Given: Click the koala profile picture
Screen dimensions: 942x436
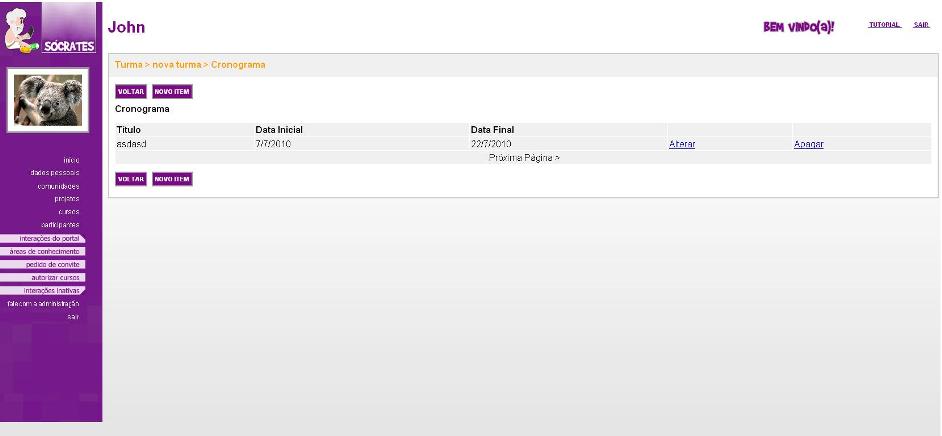Looking at the screenshot, I should point(50,100).
